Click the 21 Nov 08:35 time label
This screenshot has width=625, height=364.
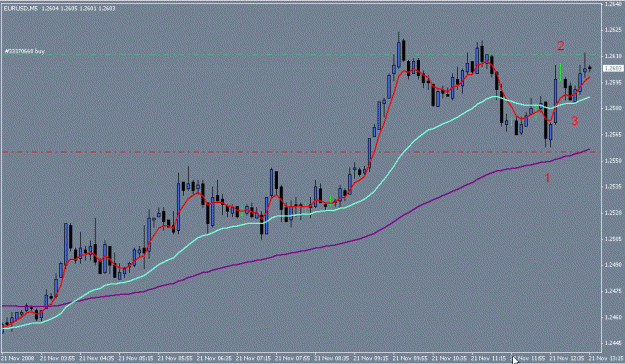pyautogui.click(x=332, y=358)
